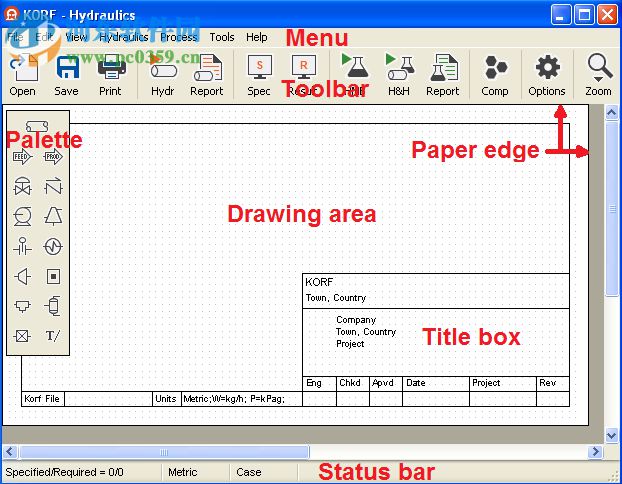Select the reducer trapezoid palette tool
Image resolution: width=622 pixels, height=484 pixels.
22,277
